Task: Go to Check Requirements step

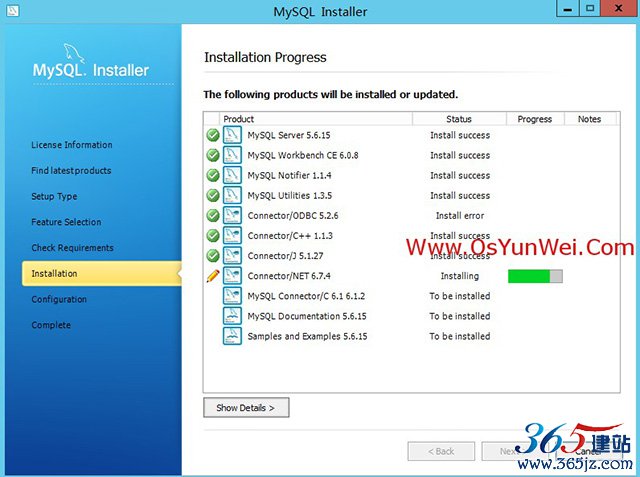Action: pos(72,248)
